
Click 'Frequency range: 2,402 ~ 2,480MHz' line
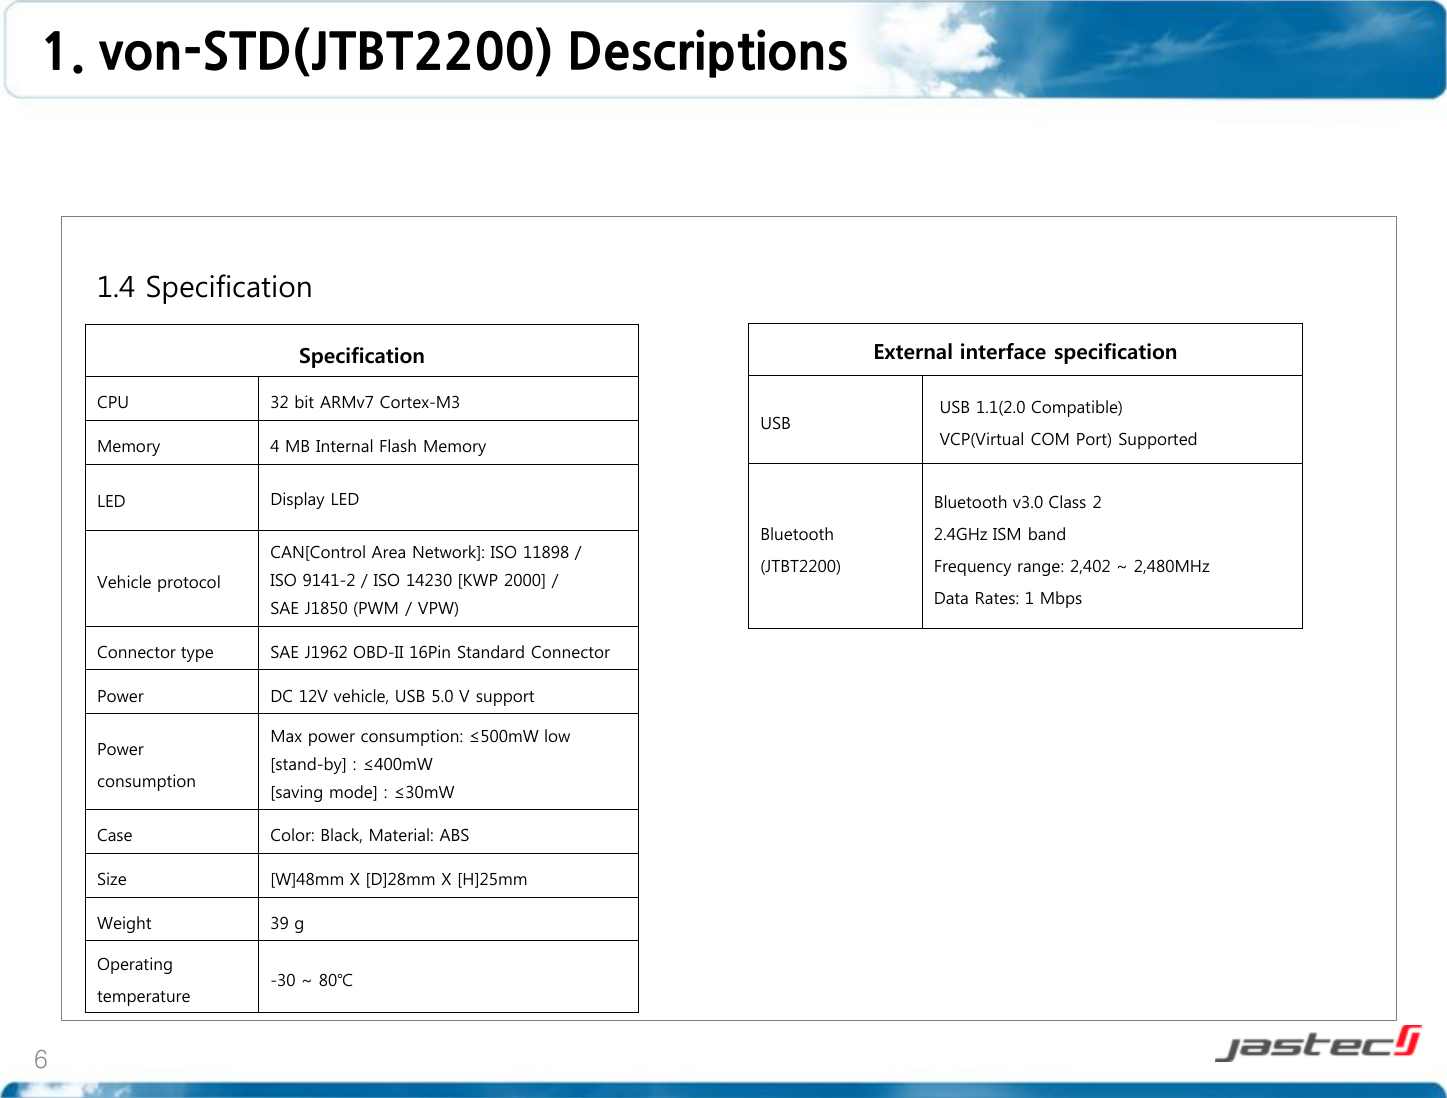pyautogui.click(x=1071, y=566)
